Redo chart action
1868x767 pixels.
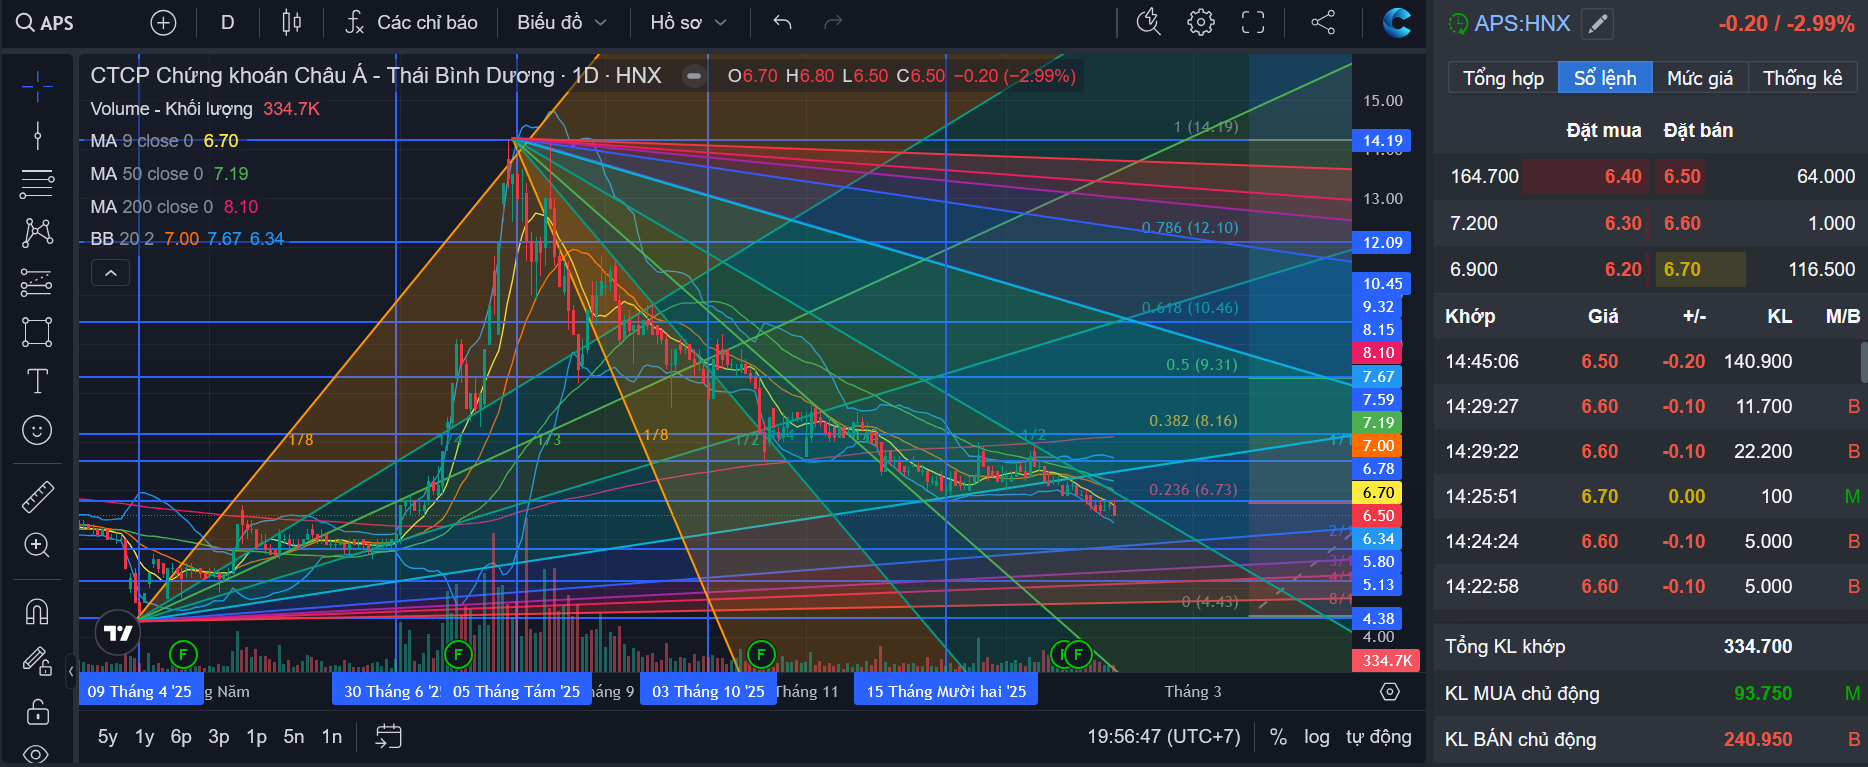(832, 22)
